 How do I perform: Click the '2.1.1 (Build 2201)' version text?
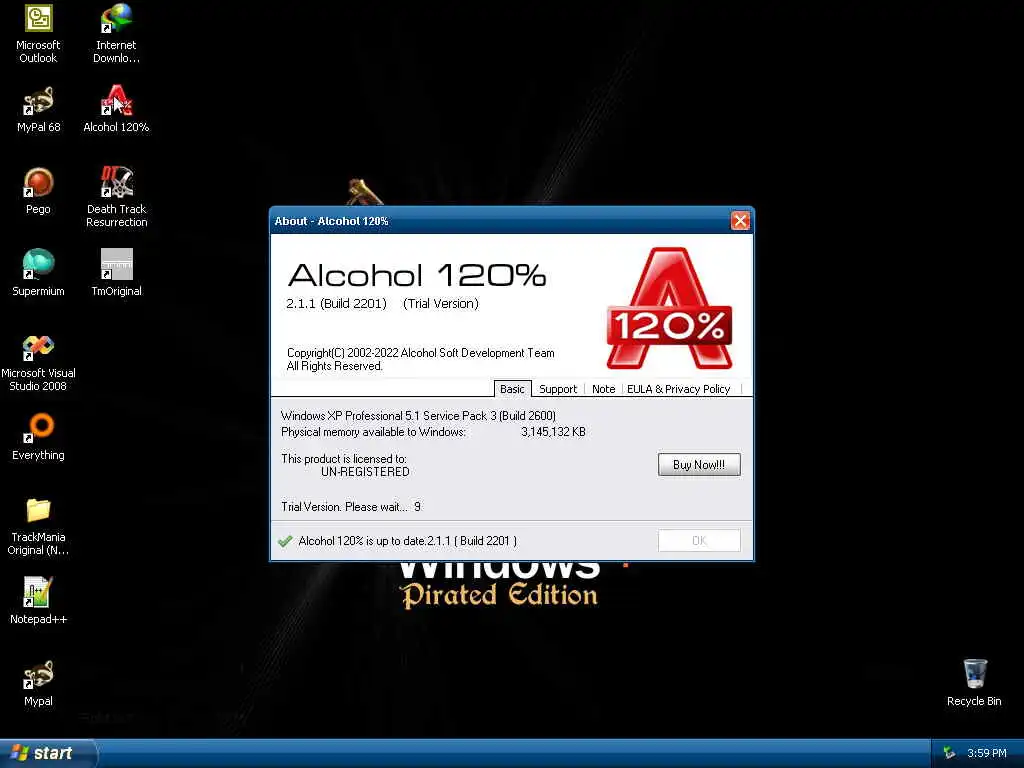pyautogui.click(x=336, y=304)
